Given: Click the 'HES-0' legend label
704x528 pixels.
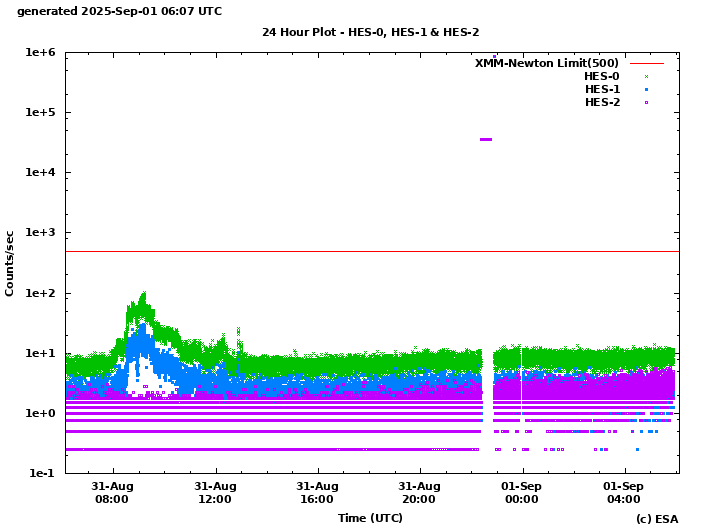Looking at the screenshot, I should 602,76.
